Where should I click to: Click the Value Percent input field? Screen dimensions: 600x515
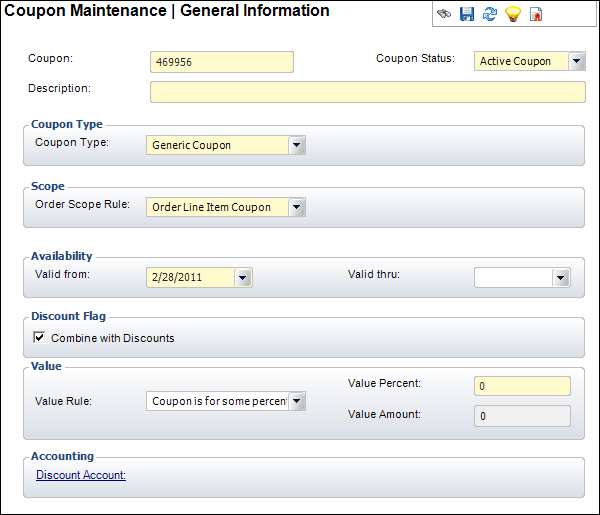(522, 386)
